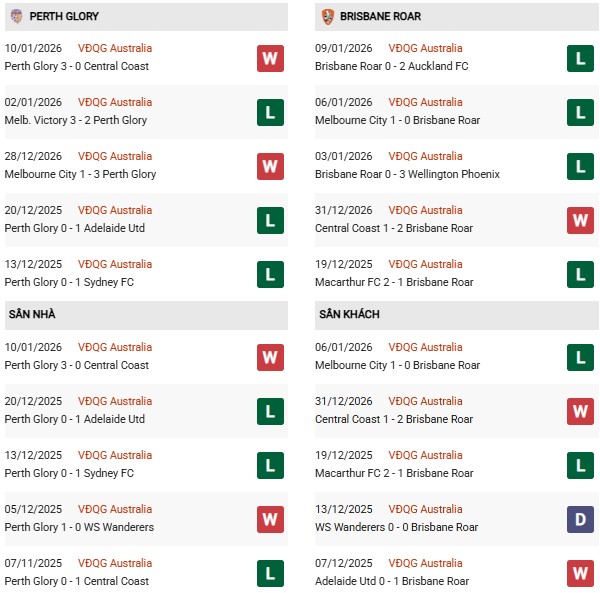Click the L badge for Brisbane Roar 0-3 Wellington Phoenix
This screenshot has width=600, height=593.
(580, 166)
